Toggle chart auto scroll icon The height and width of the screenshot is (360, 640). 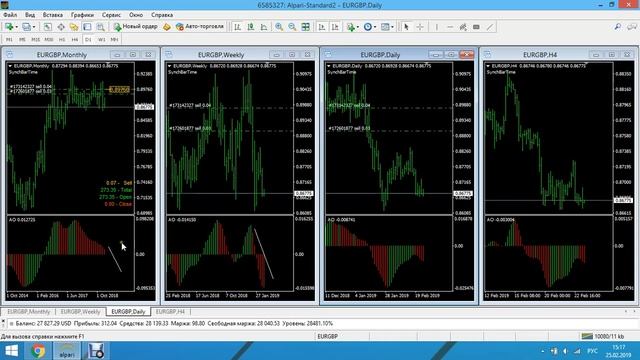coord(322,27)
